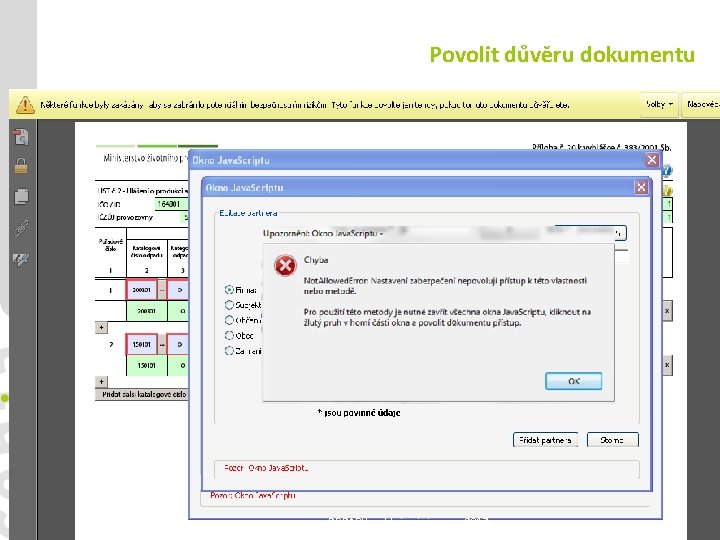Click the catalog number field 200301 in row 1

141,290
